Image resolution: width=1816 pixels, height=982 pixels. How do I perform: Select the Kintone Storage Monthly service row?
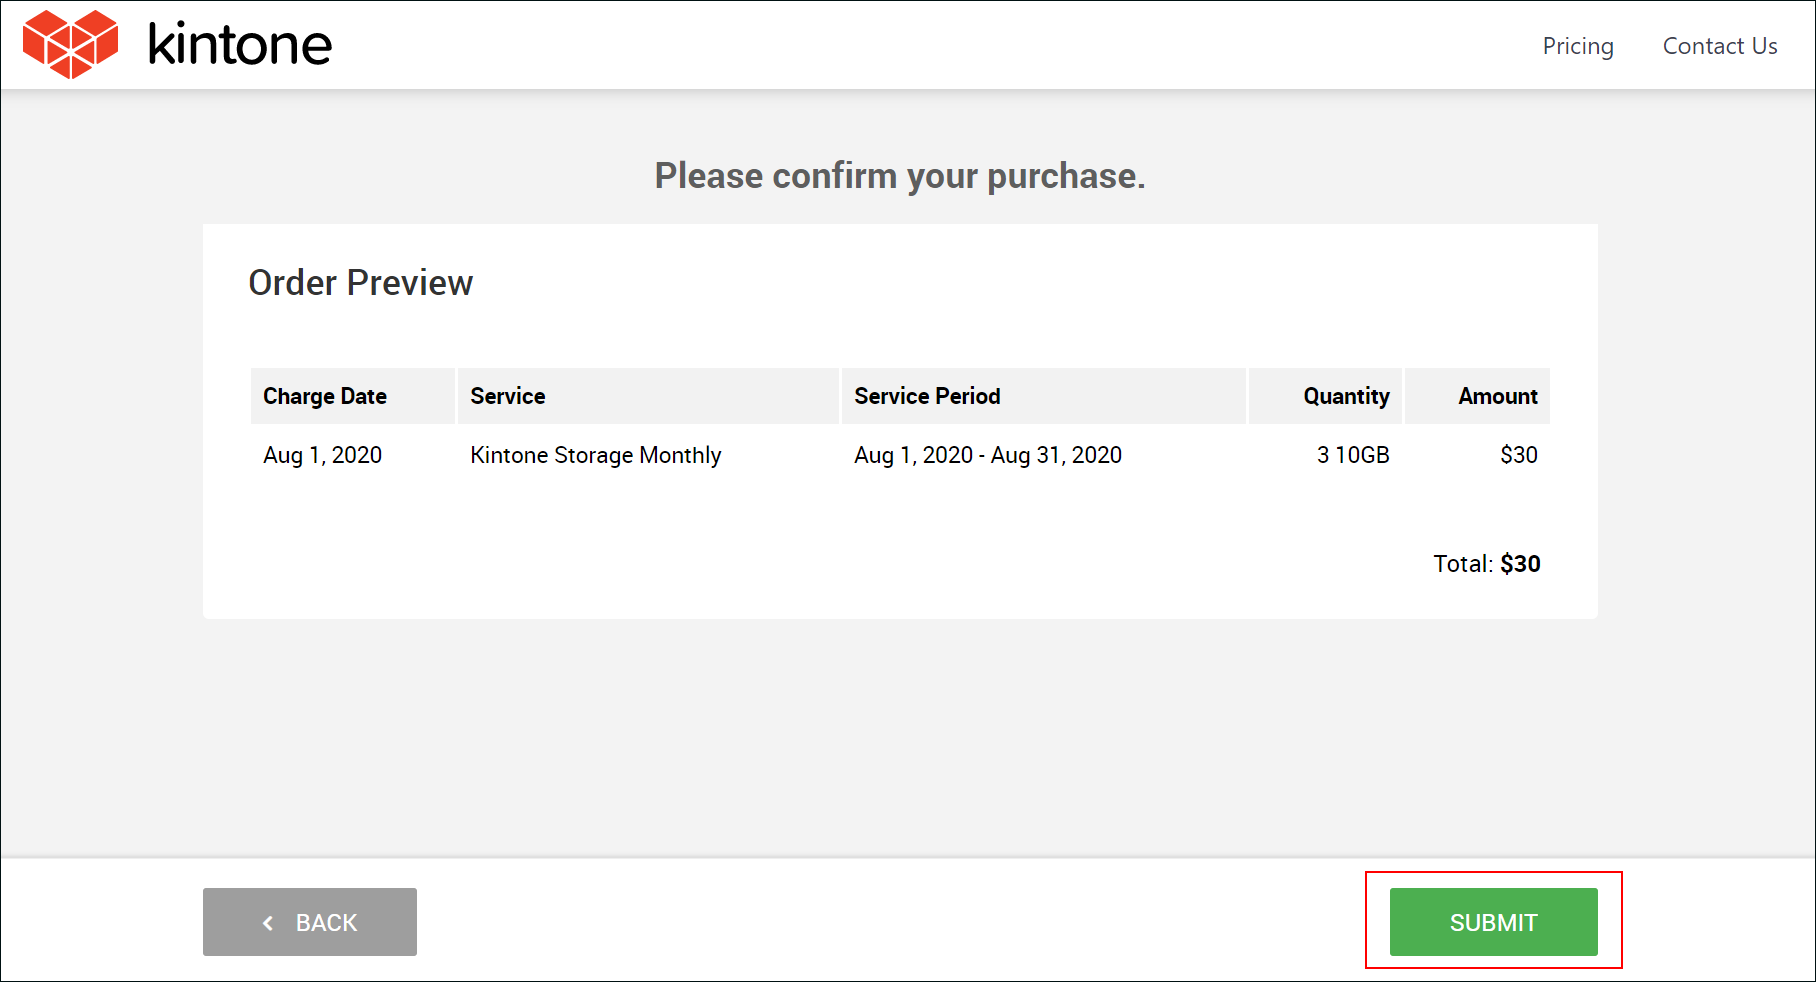[x=595, y=455]
